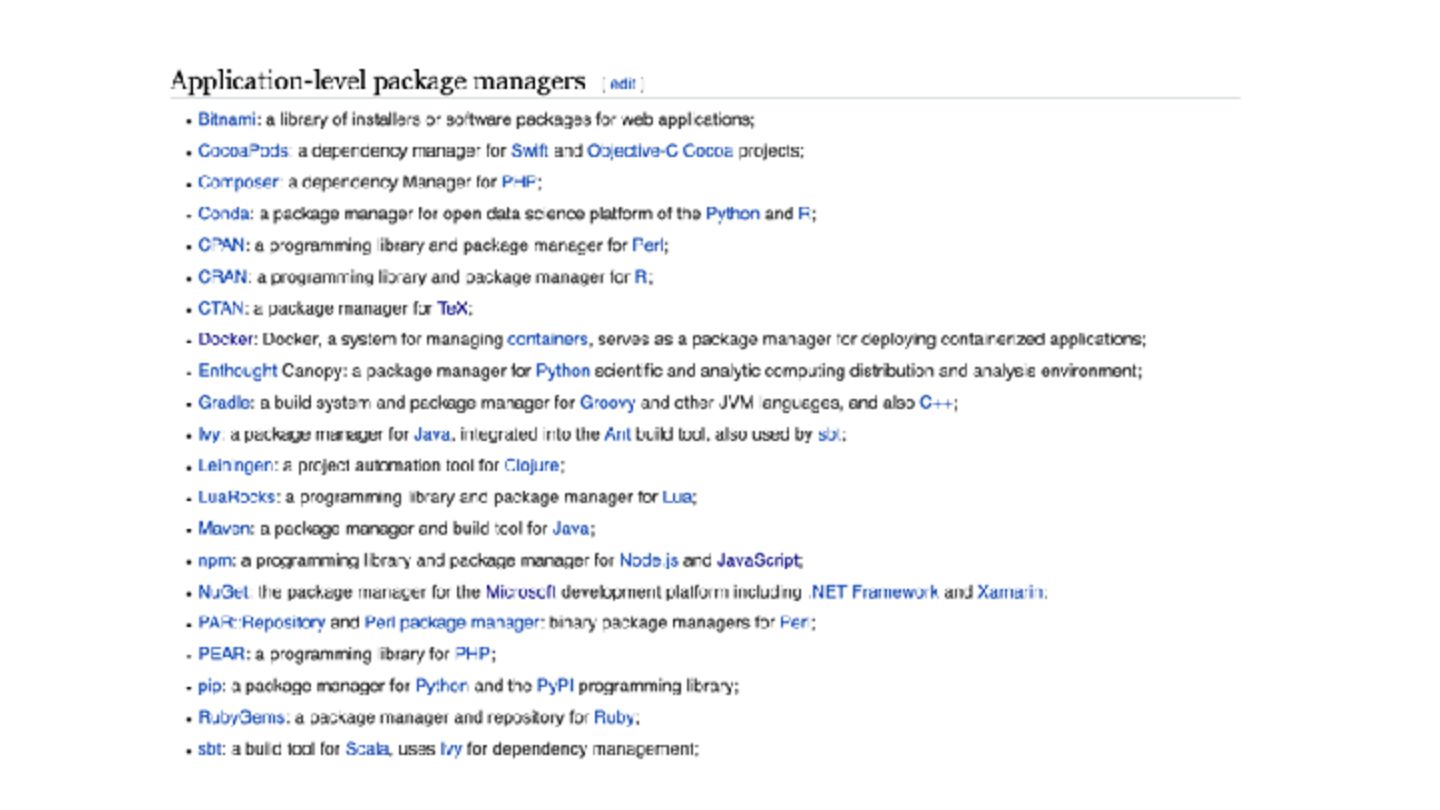Viewport: 1440px width, 810px height.
Task: Open the Composer link
Action: [238, 182]
